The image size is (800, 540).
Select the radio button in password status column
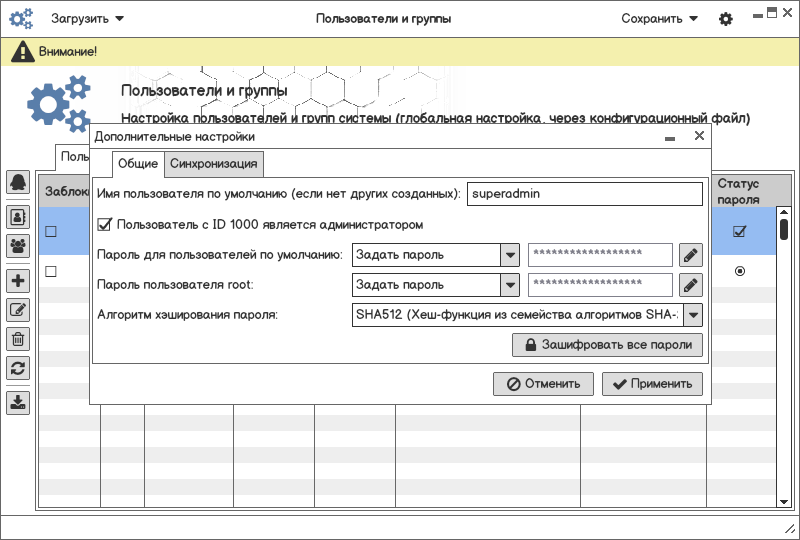coord(740,271)
